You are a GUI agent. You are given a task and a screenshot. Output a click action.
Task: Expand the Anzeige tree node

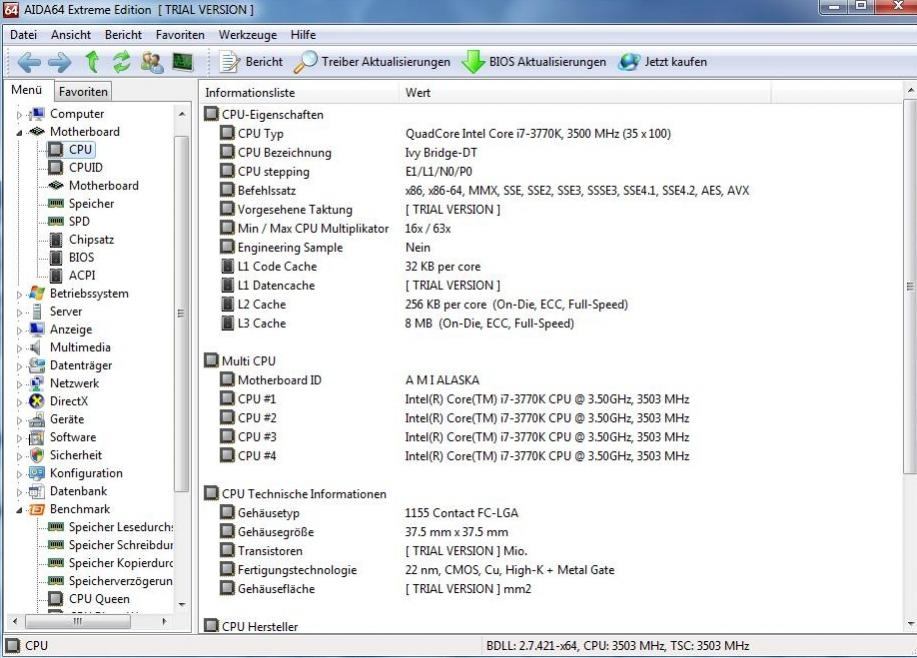pyautogui.click(x=19, y=330)
